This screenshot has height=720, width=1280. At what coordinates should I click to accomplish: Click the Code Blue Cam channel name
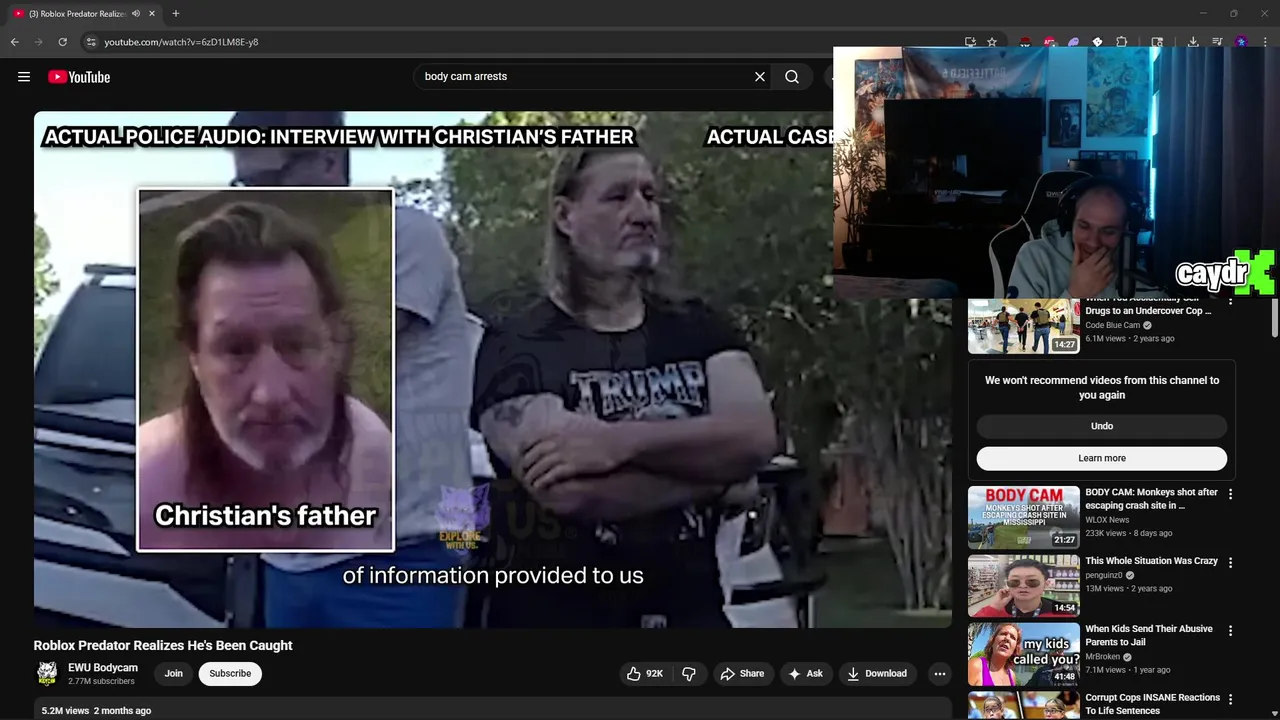[x=1113, y=325]
